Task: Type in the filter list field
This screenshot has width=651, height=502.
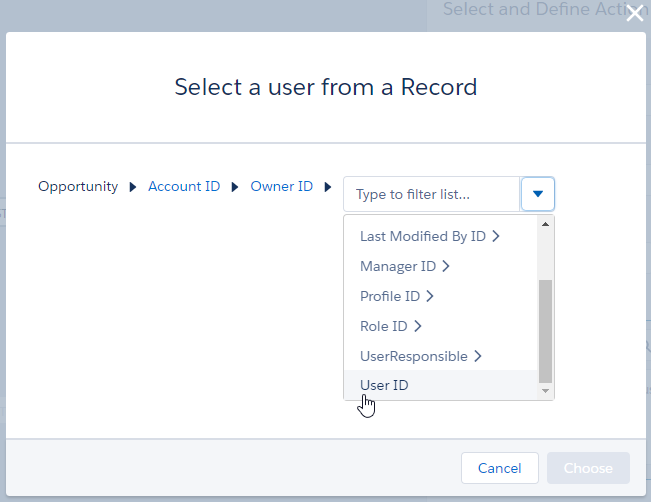Action: (431, 194)
